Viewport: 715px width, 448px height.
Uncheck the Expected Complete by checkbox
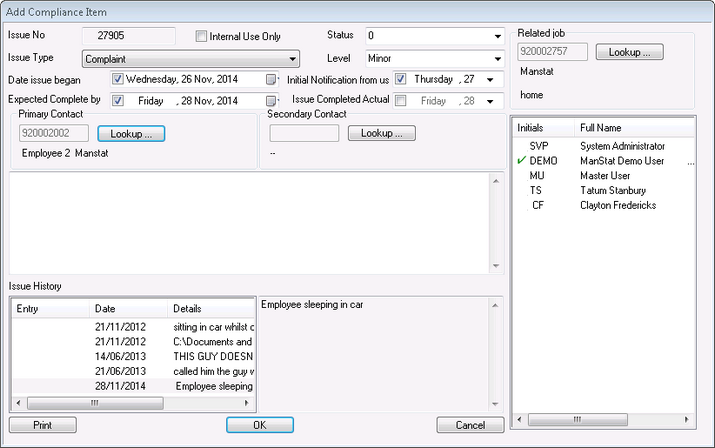(x=118, y=101)
